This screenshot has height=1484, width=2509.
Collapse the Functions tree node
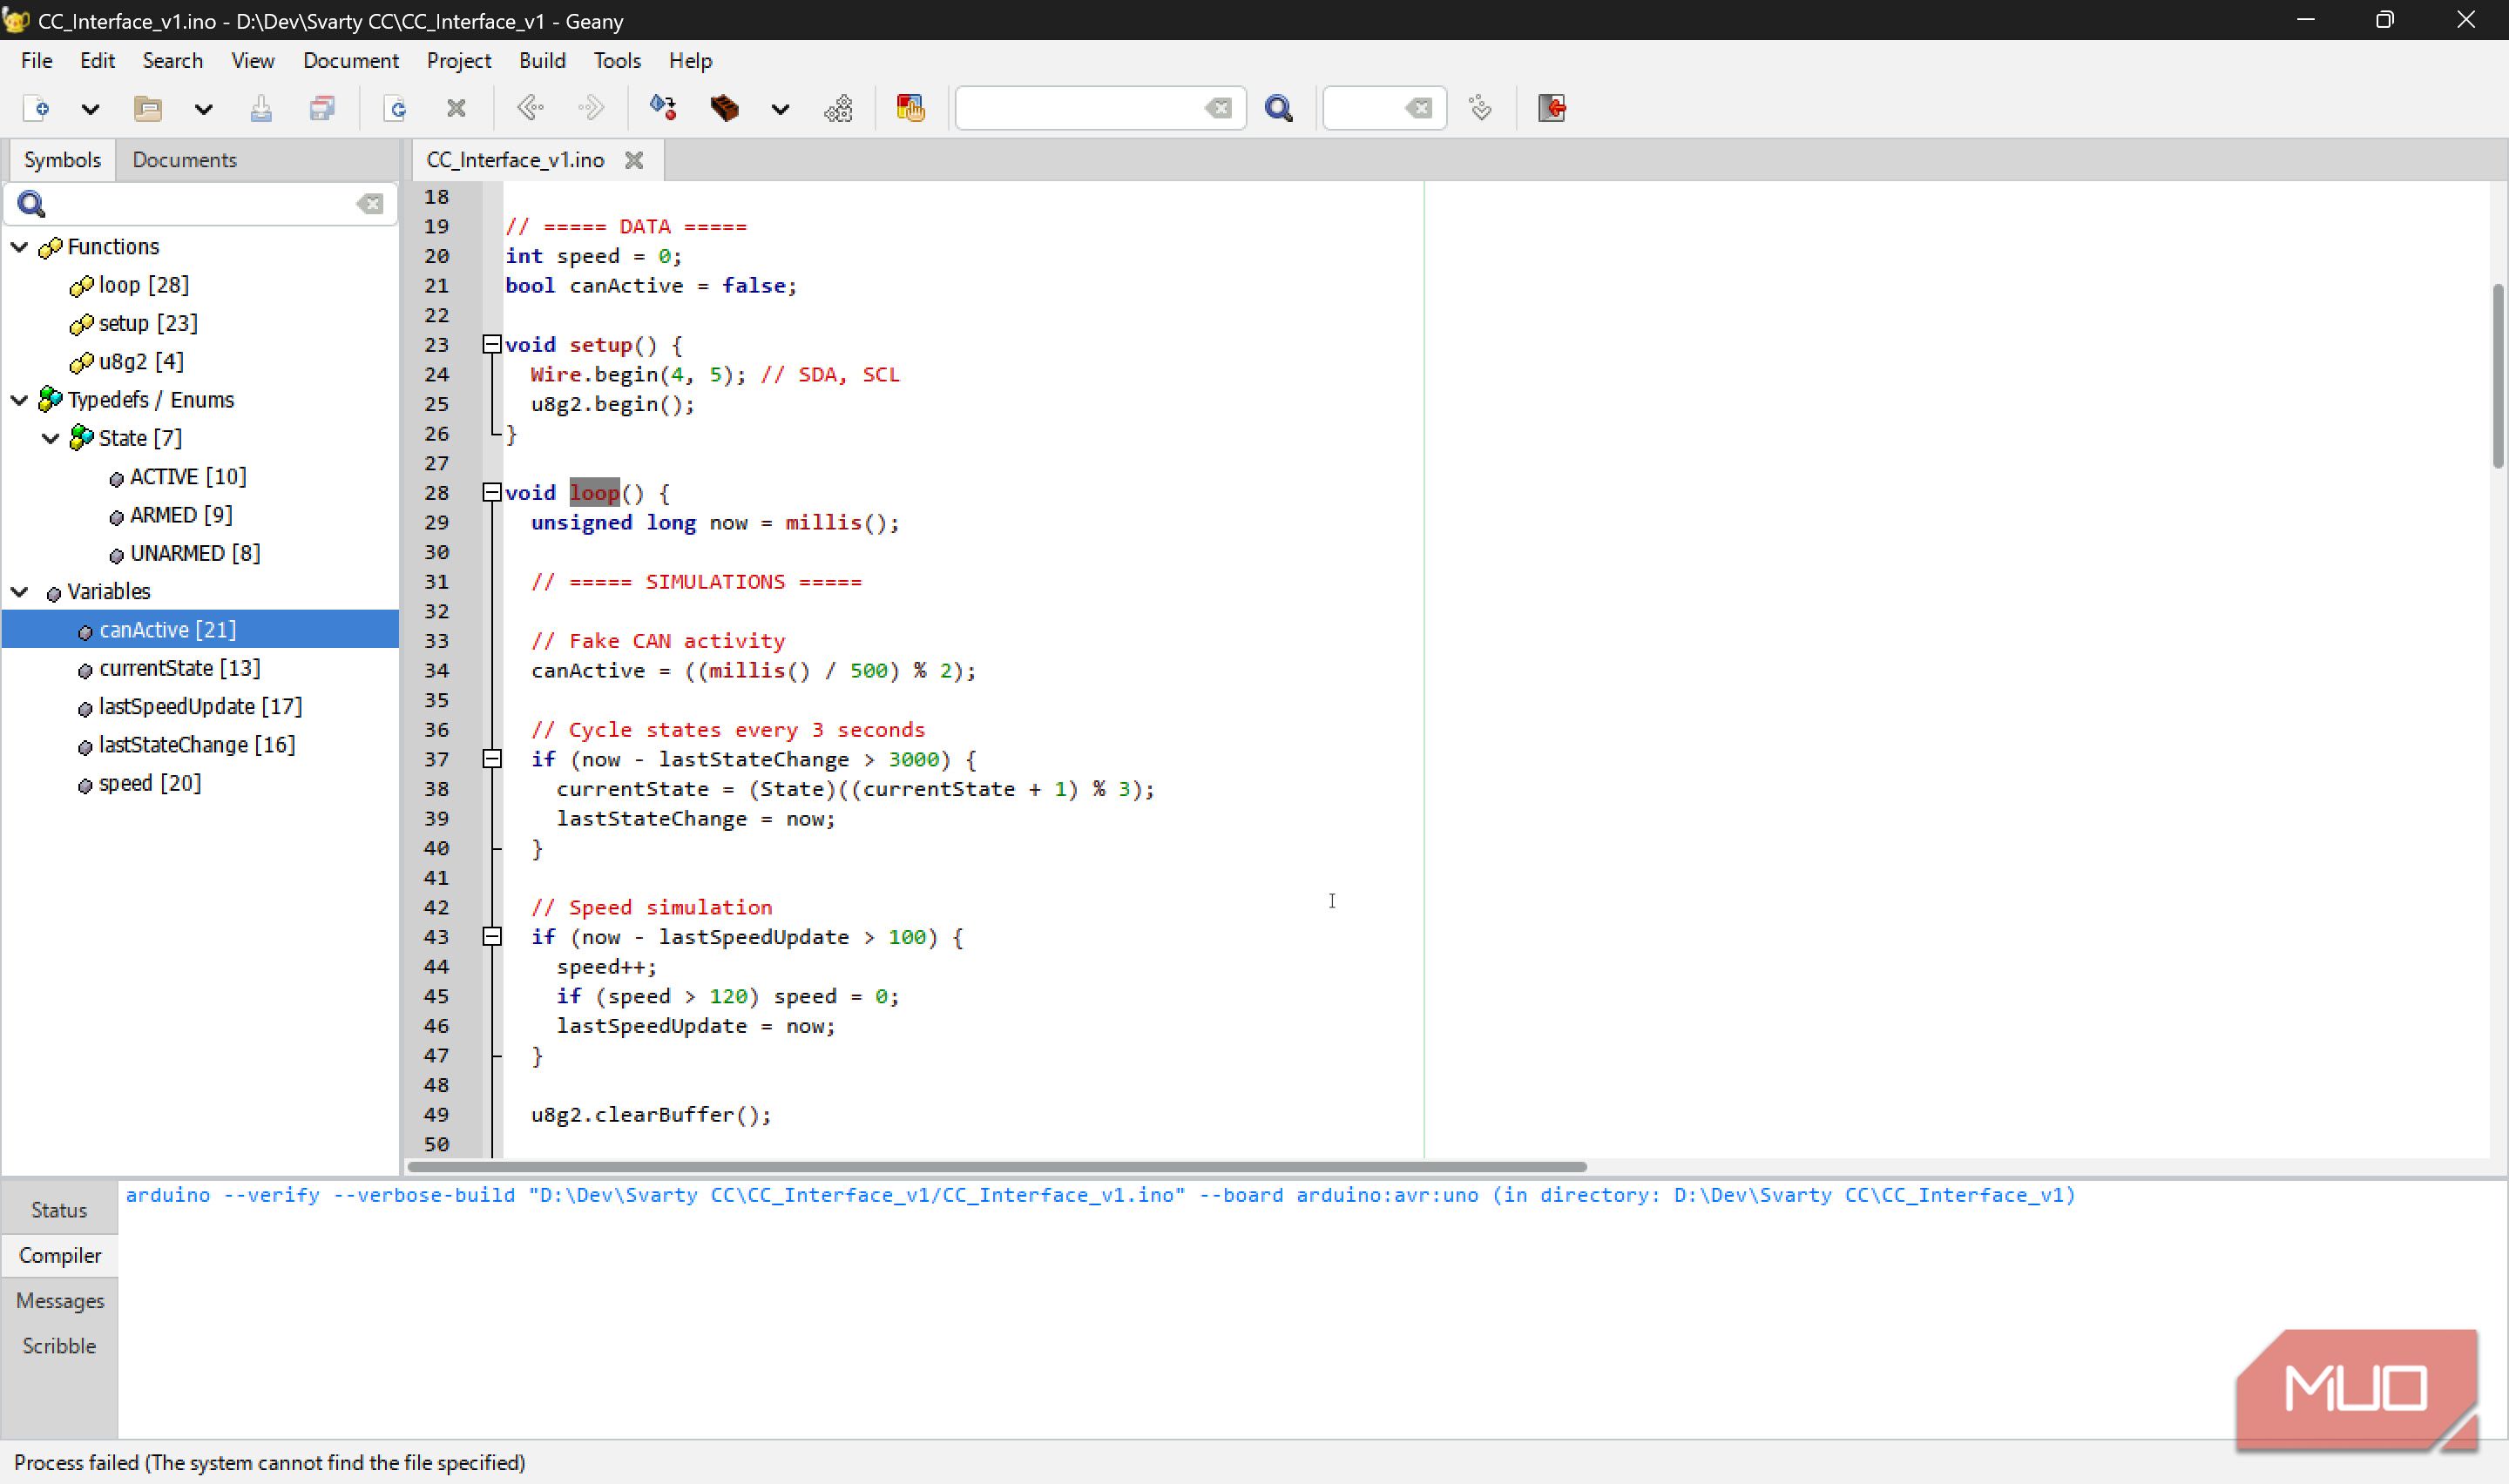click(20, 247)
